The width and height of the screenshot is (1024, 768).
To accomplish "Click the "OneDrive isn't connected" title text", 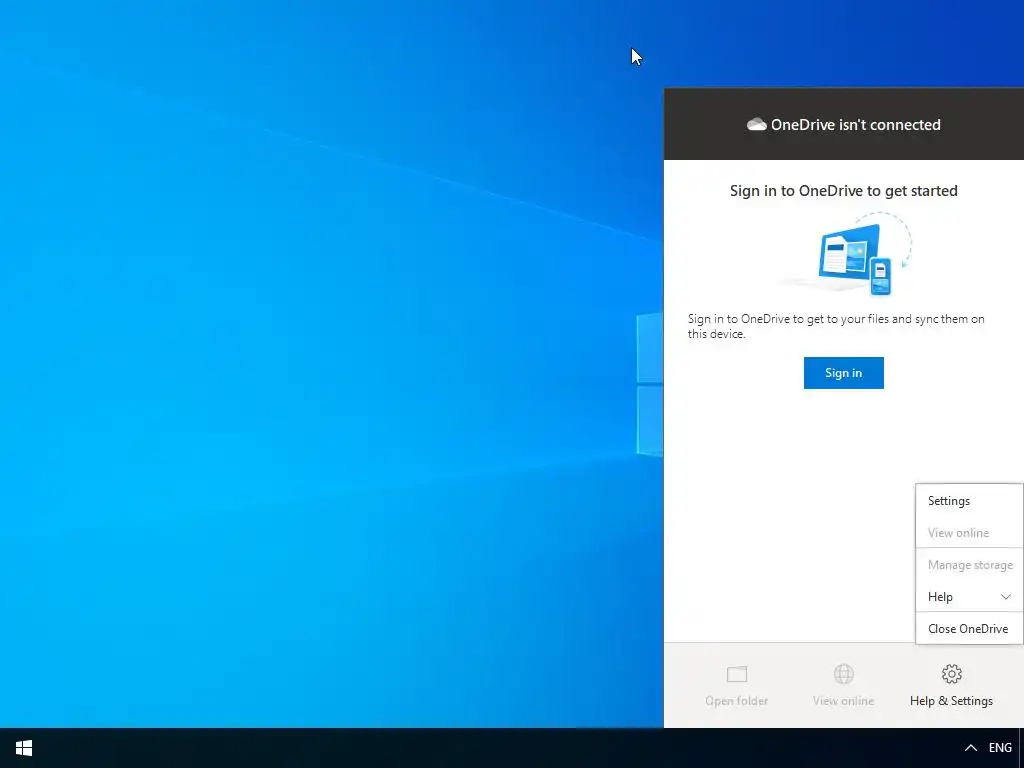I will (855, 125).
